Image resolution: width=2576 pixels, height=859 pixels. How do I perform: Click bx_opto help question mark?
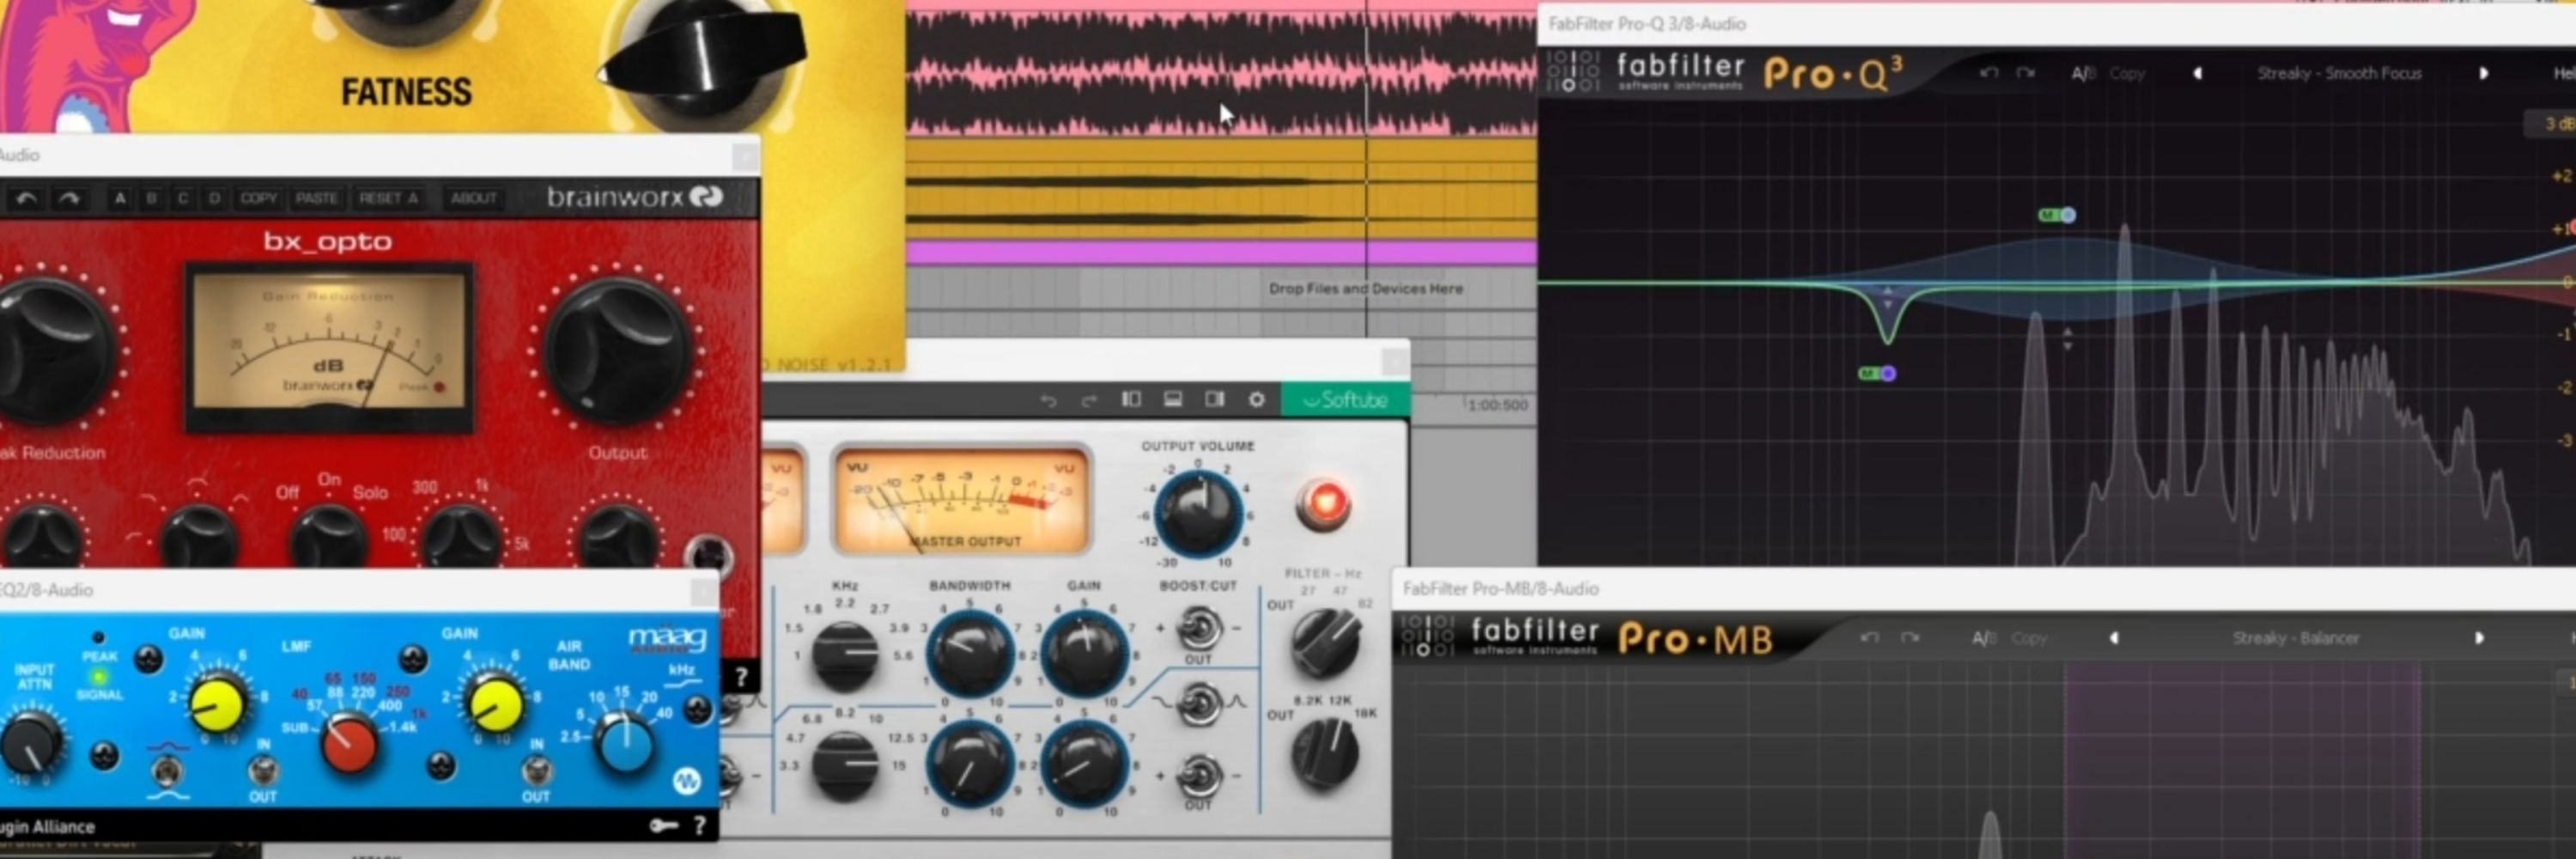click(x=741, y=677)
